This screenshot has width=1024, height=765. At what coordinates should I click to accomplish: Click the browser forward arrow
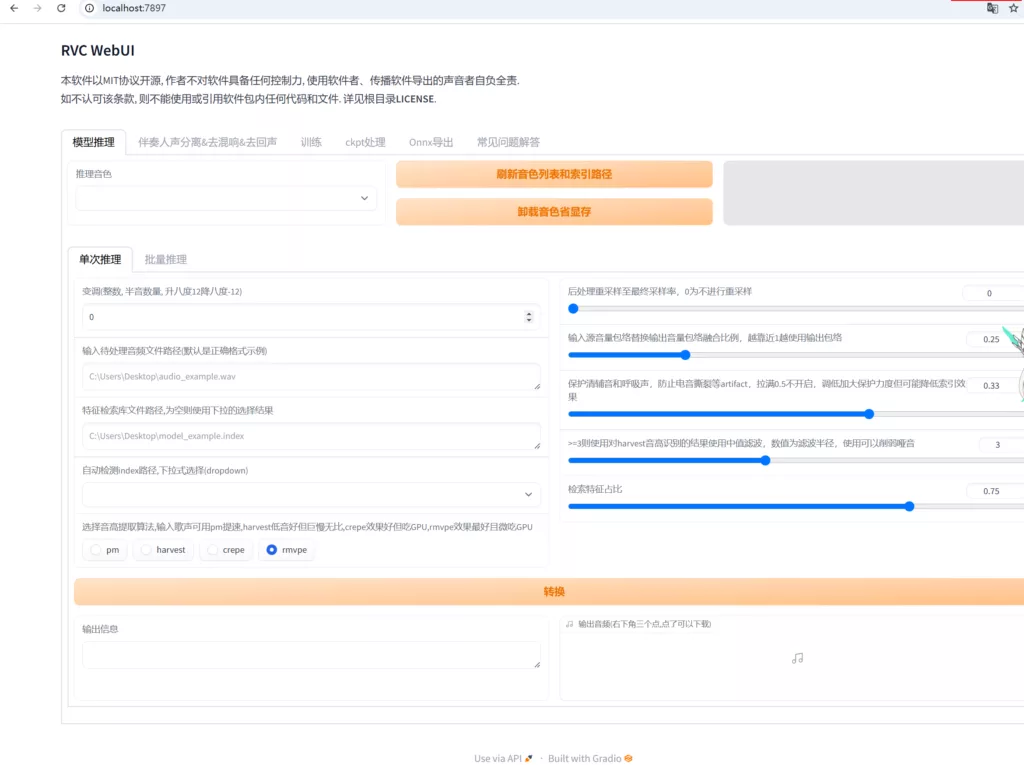pos(37,8)
